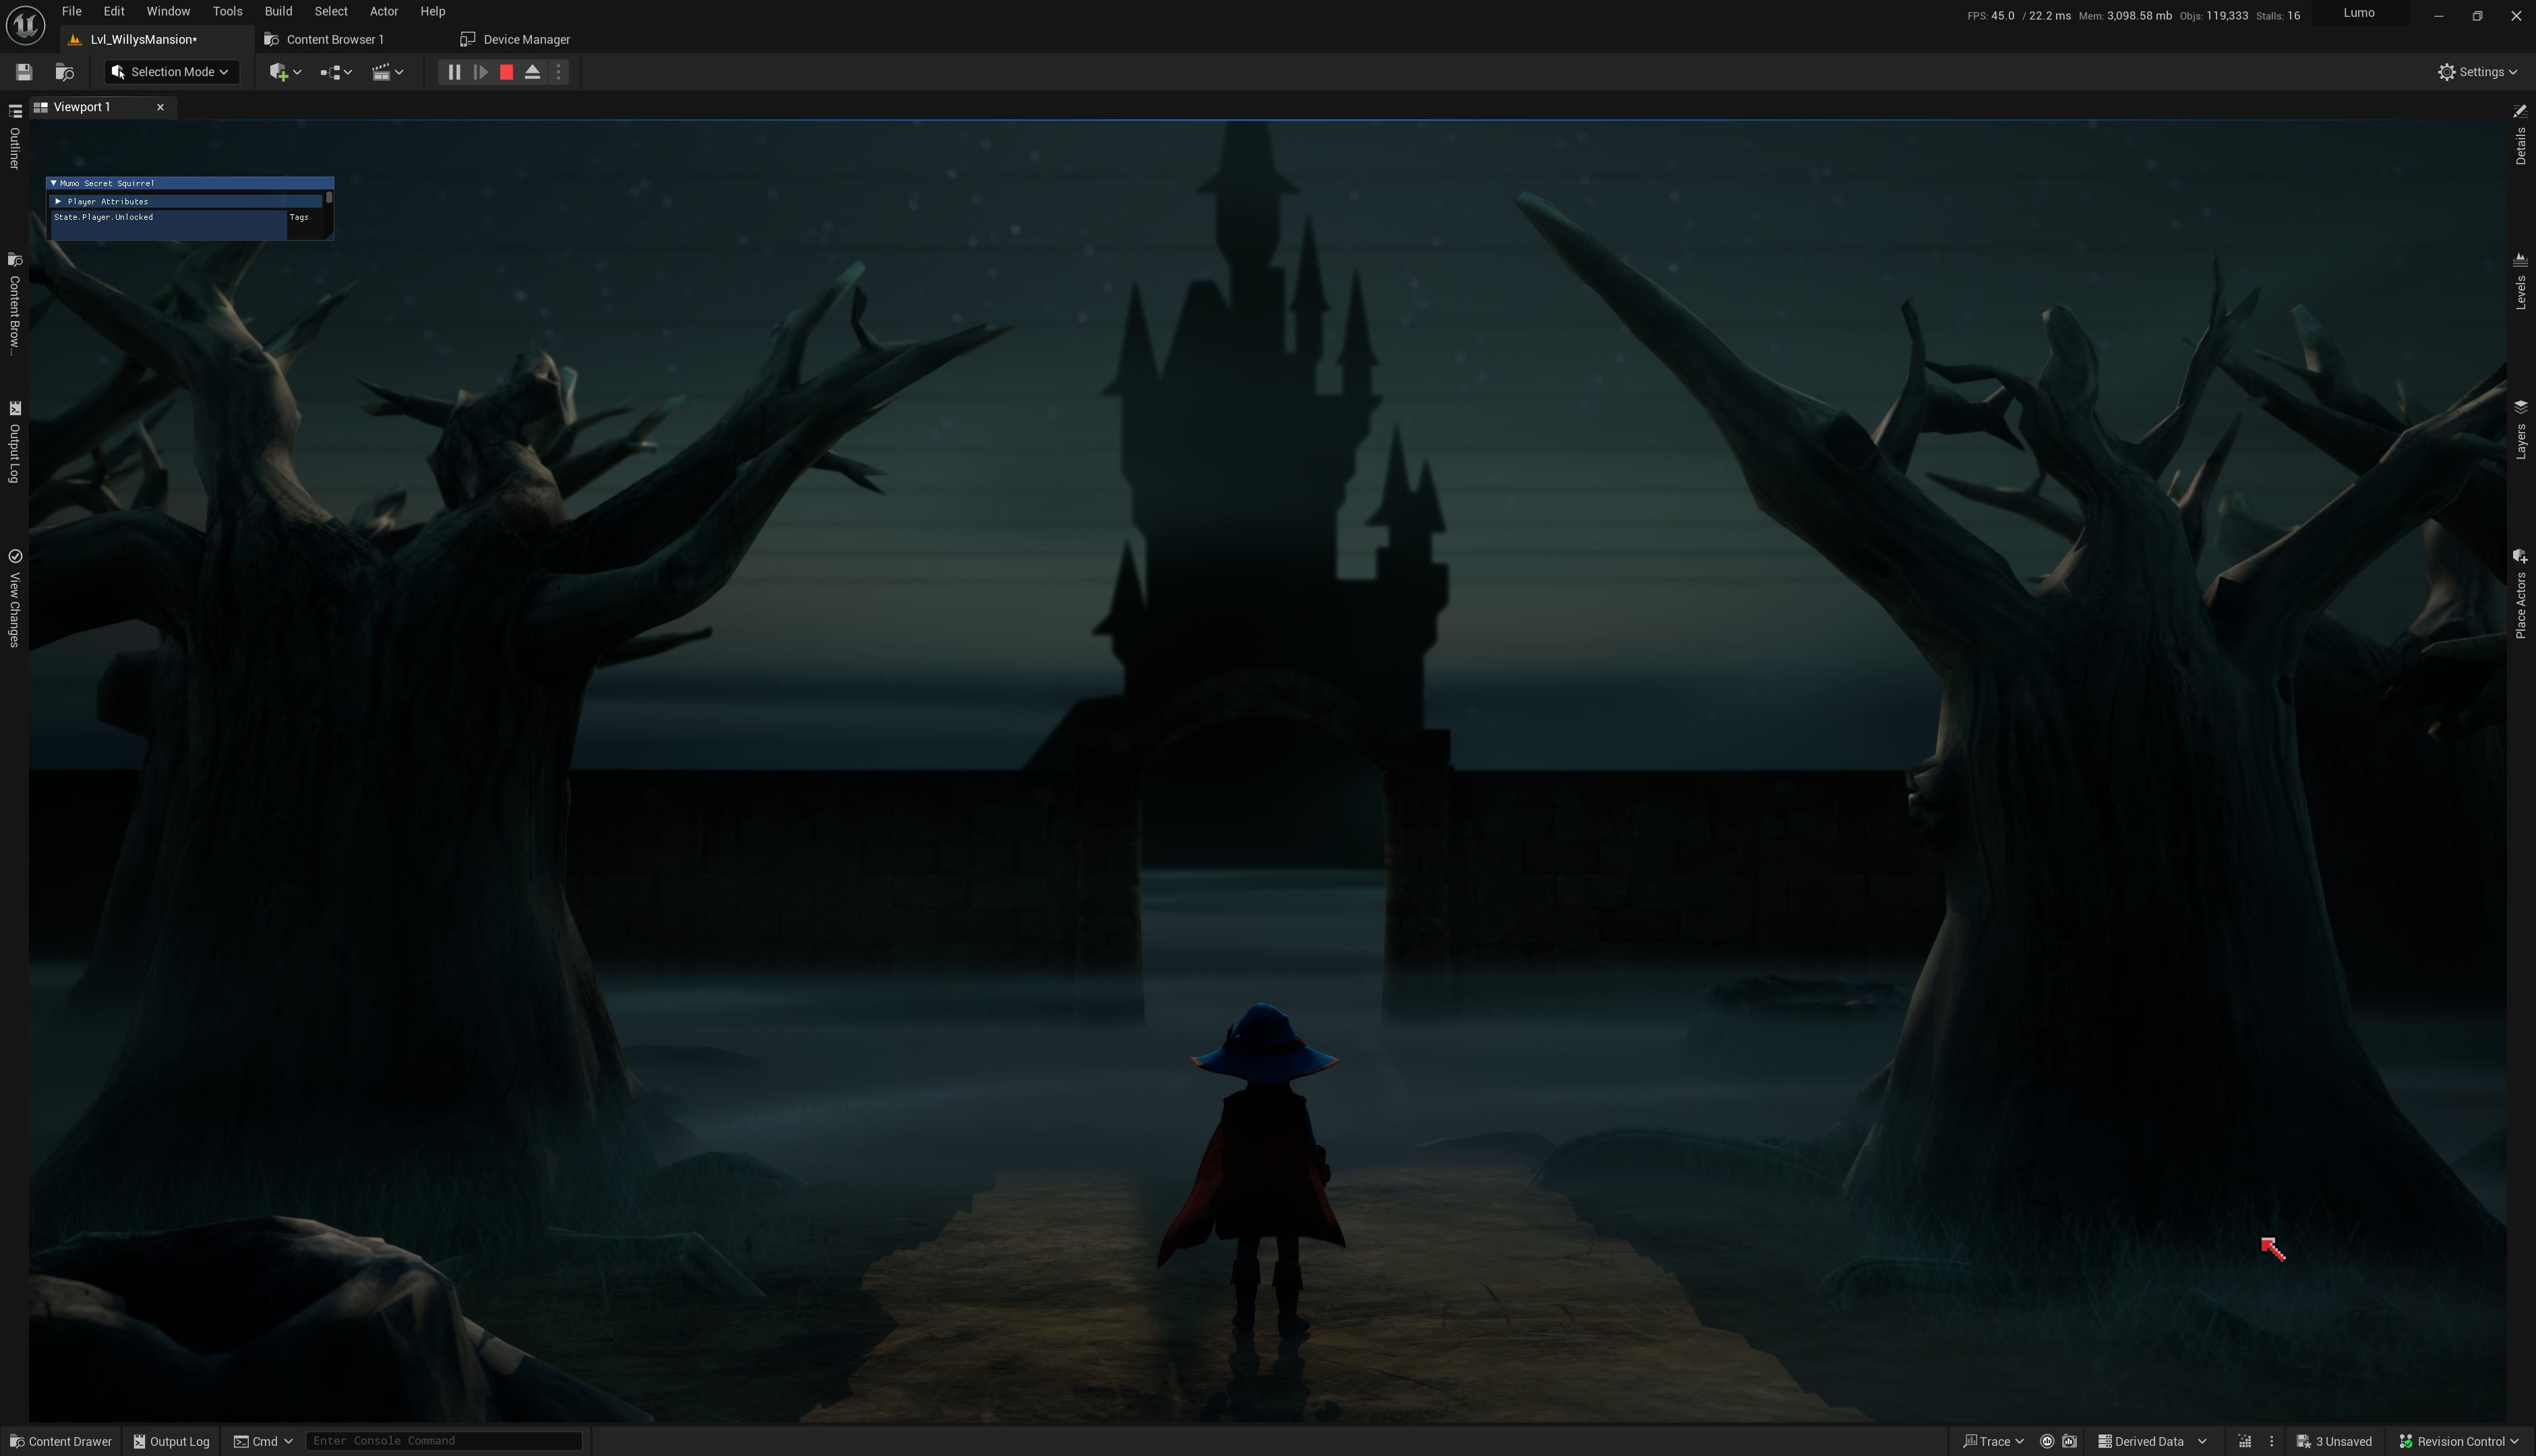Expand the Derived Data menu
This screenshot has height=1456, width=2536.
2151,1441
